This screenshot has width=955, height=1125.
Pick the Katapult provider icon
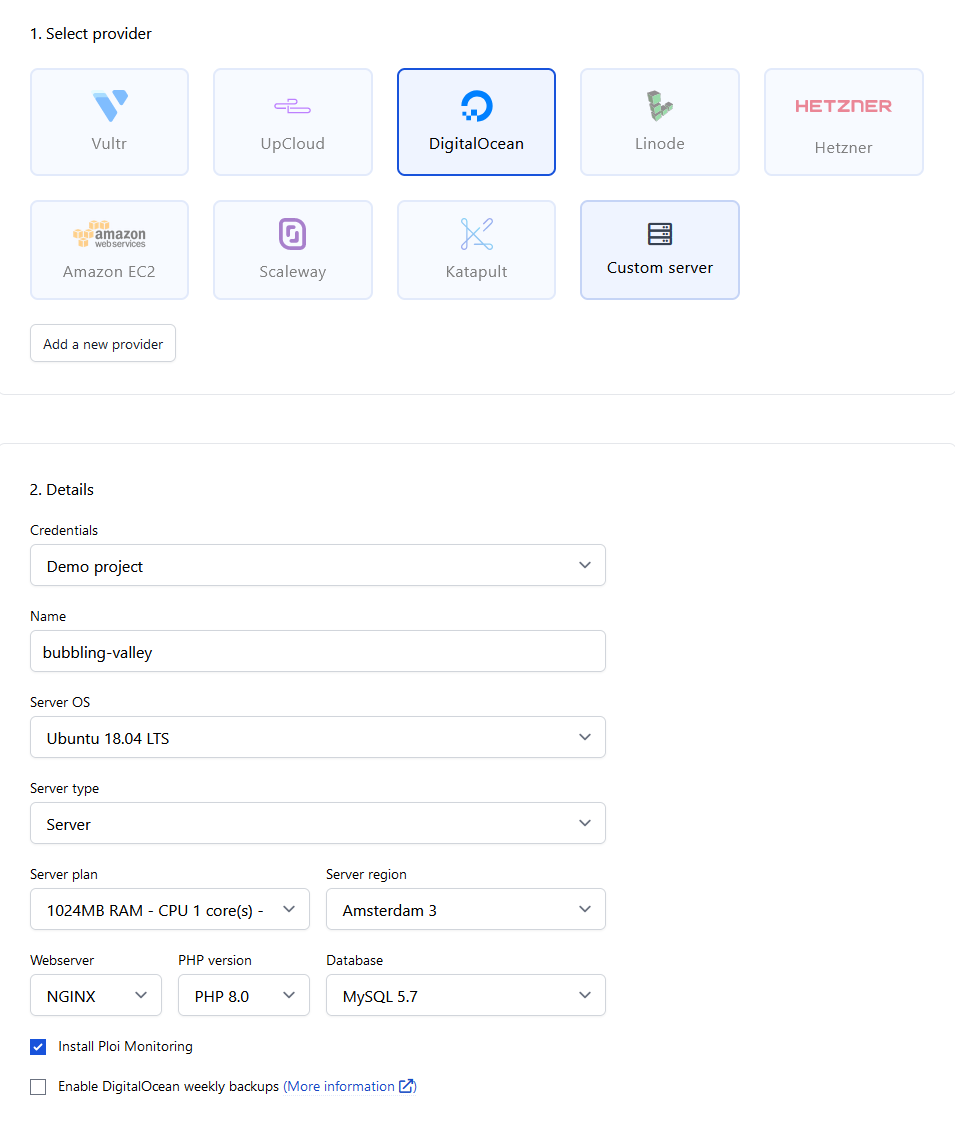click(476, 234)
